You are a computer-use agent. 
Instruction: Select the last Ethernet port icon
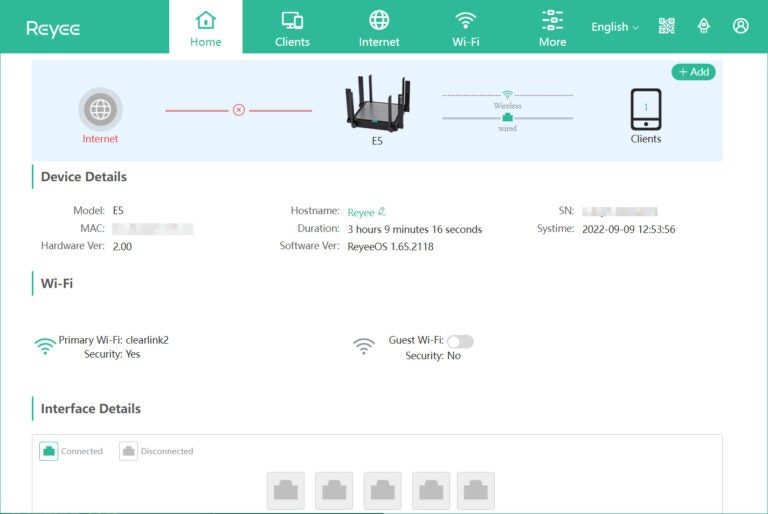coord(476,490)
